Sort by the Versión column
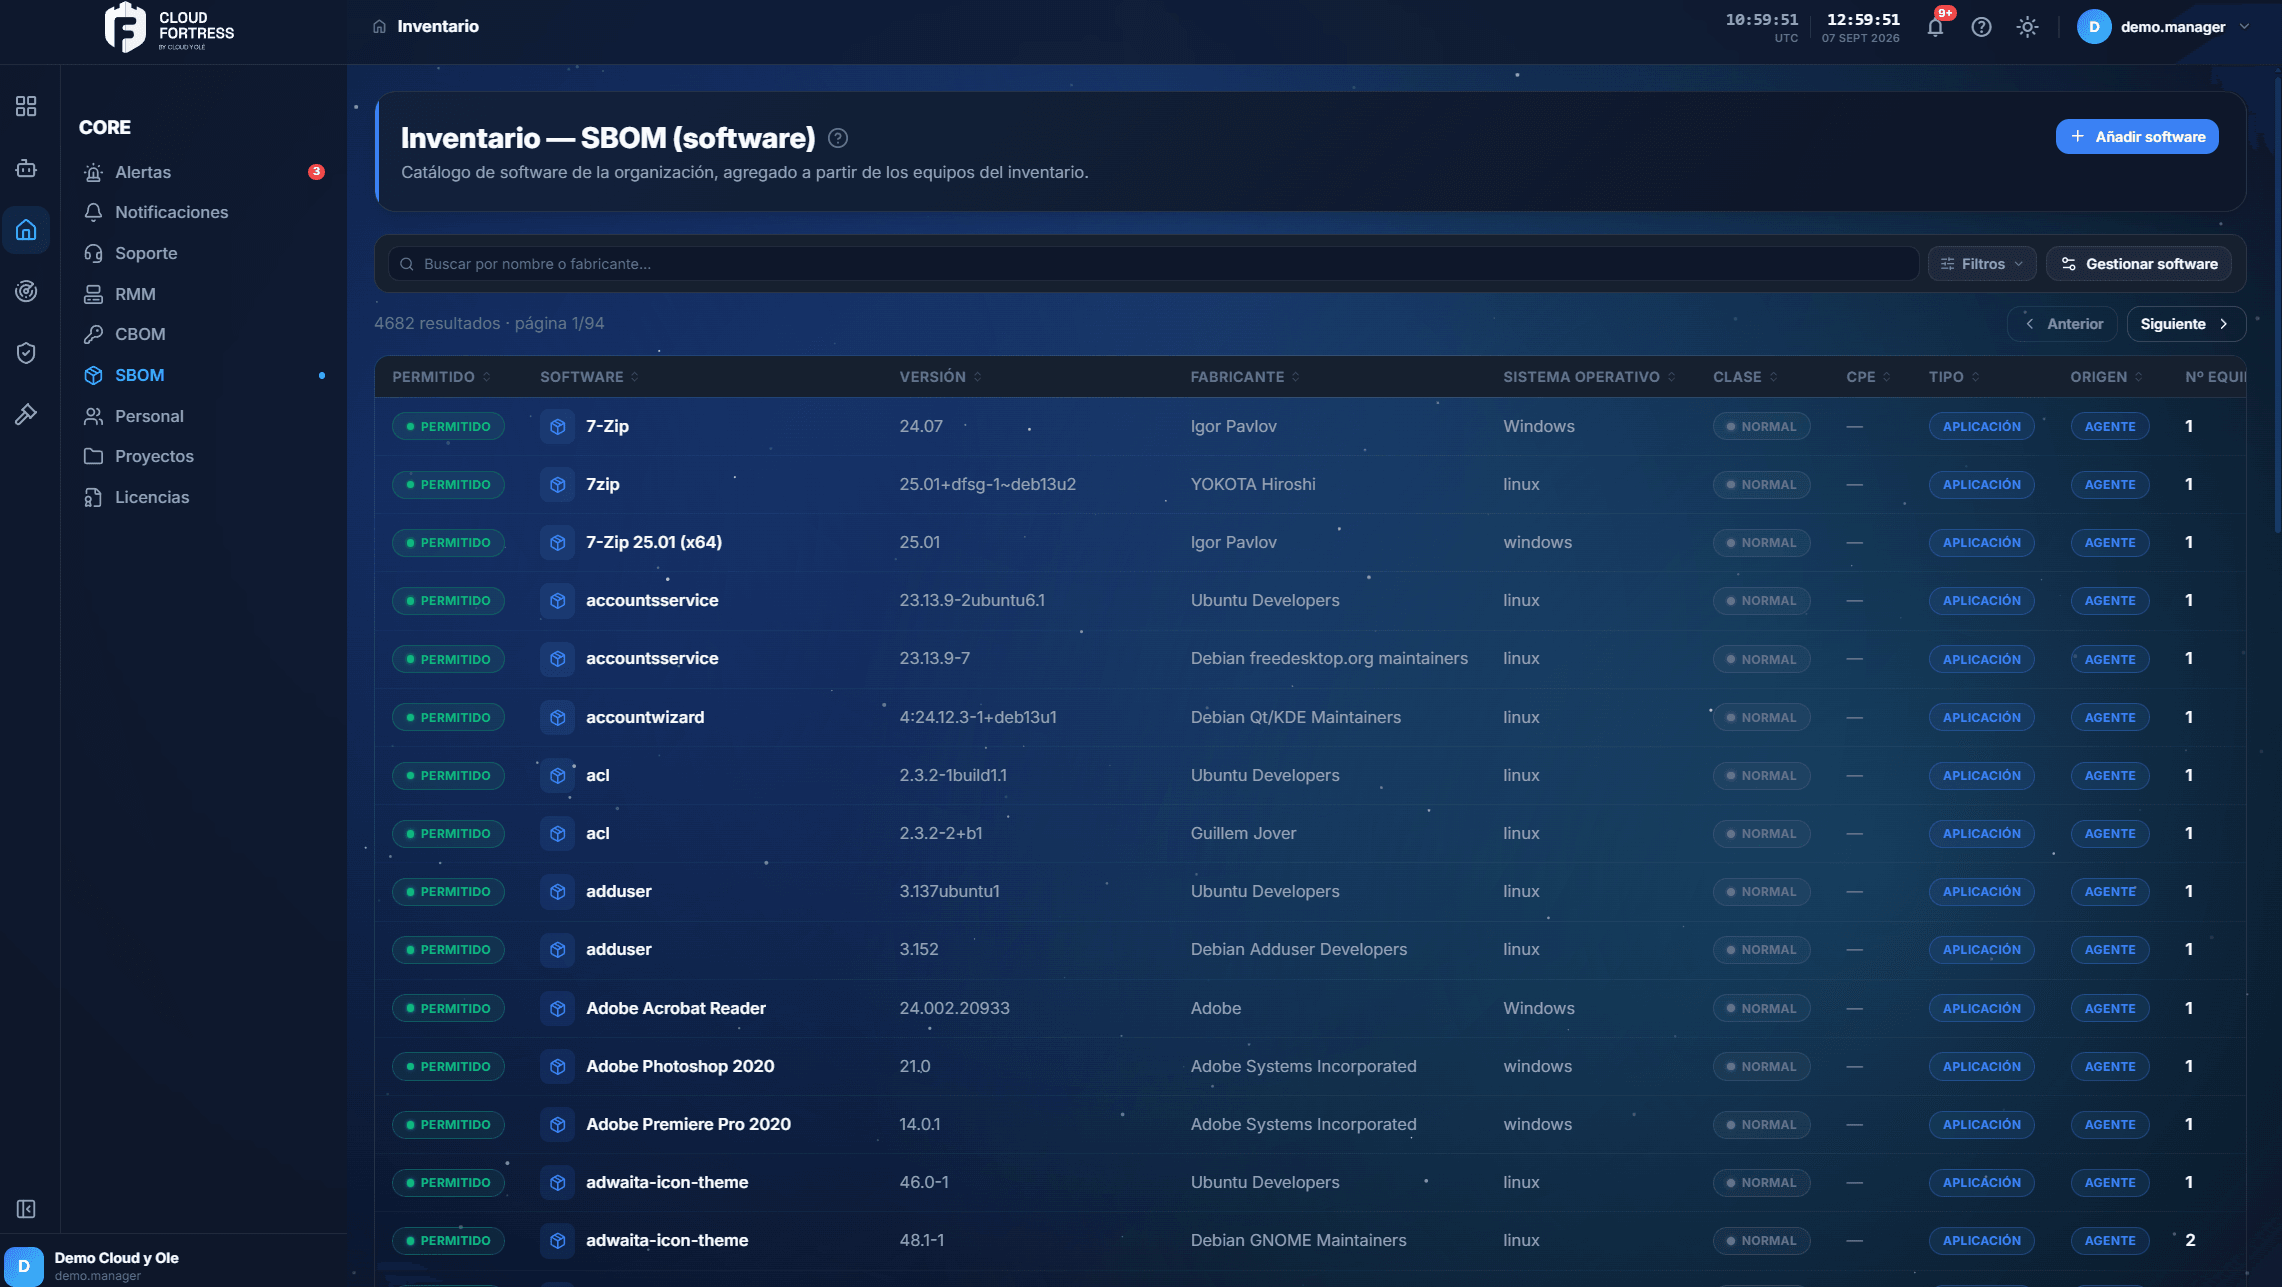 point(940,377)
